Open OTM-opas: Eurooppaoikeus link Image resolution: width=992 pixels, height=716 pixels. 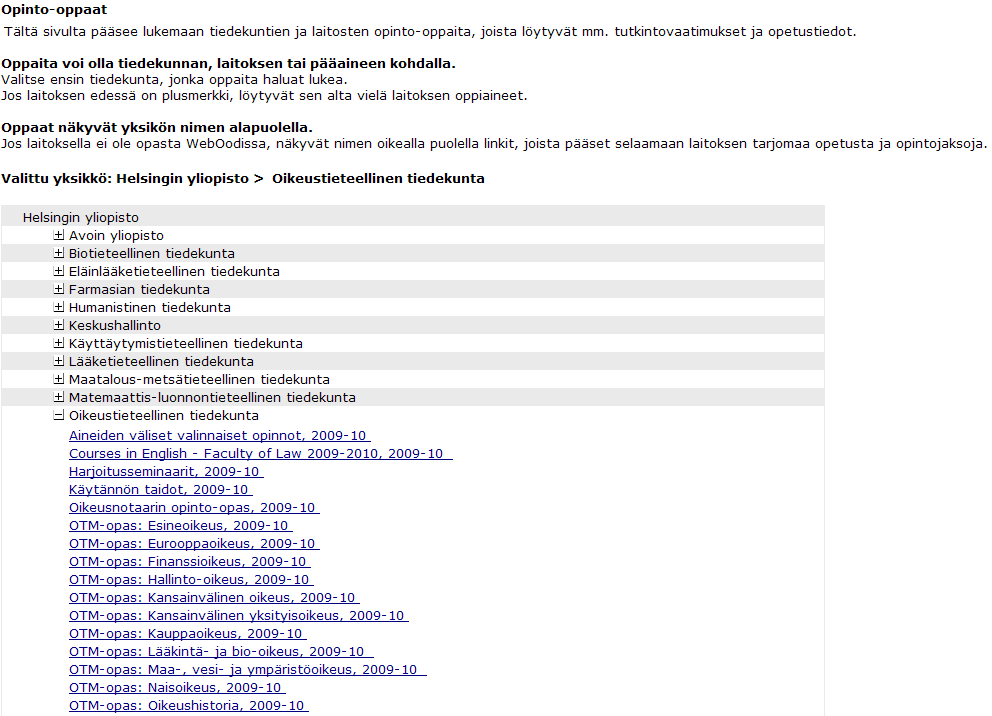click(x=194, y=544)
